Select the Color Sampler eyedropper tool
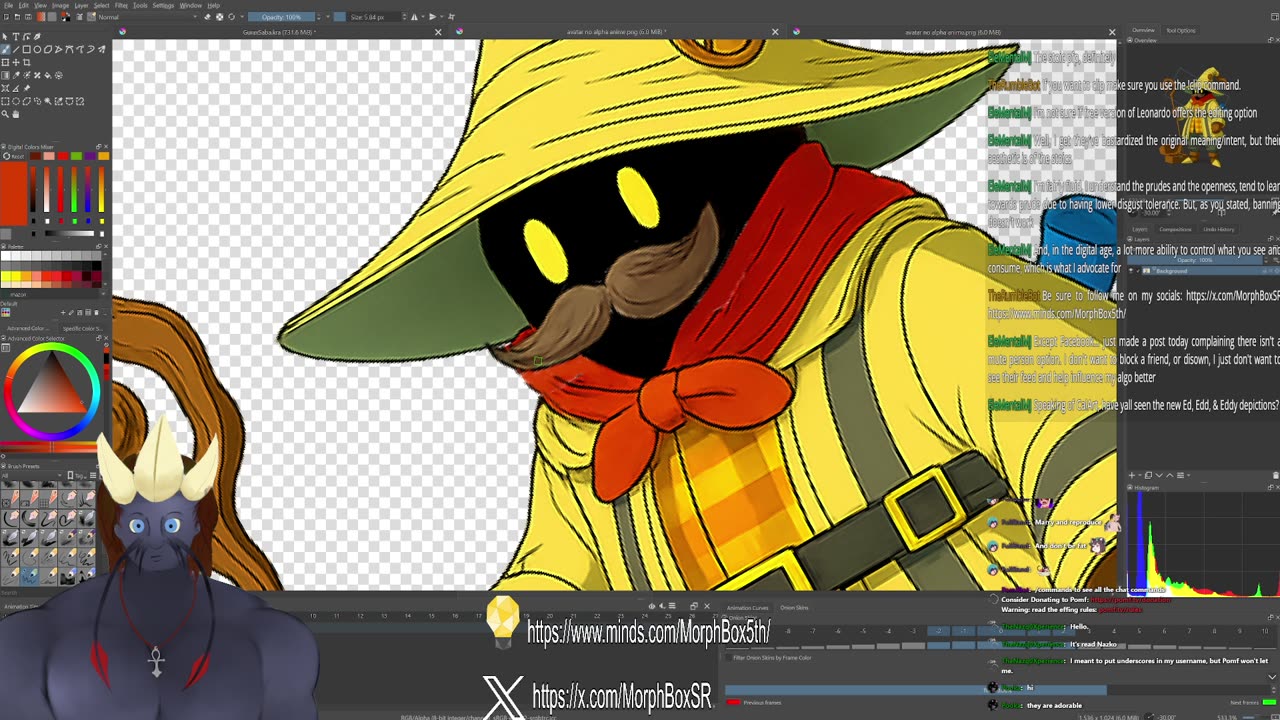This screenshot has height=720, width=1280. tap(16, 76)
